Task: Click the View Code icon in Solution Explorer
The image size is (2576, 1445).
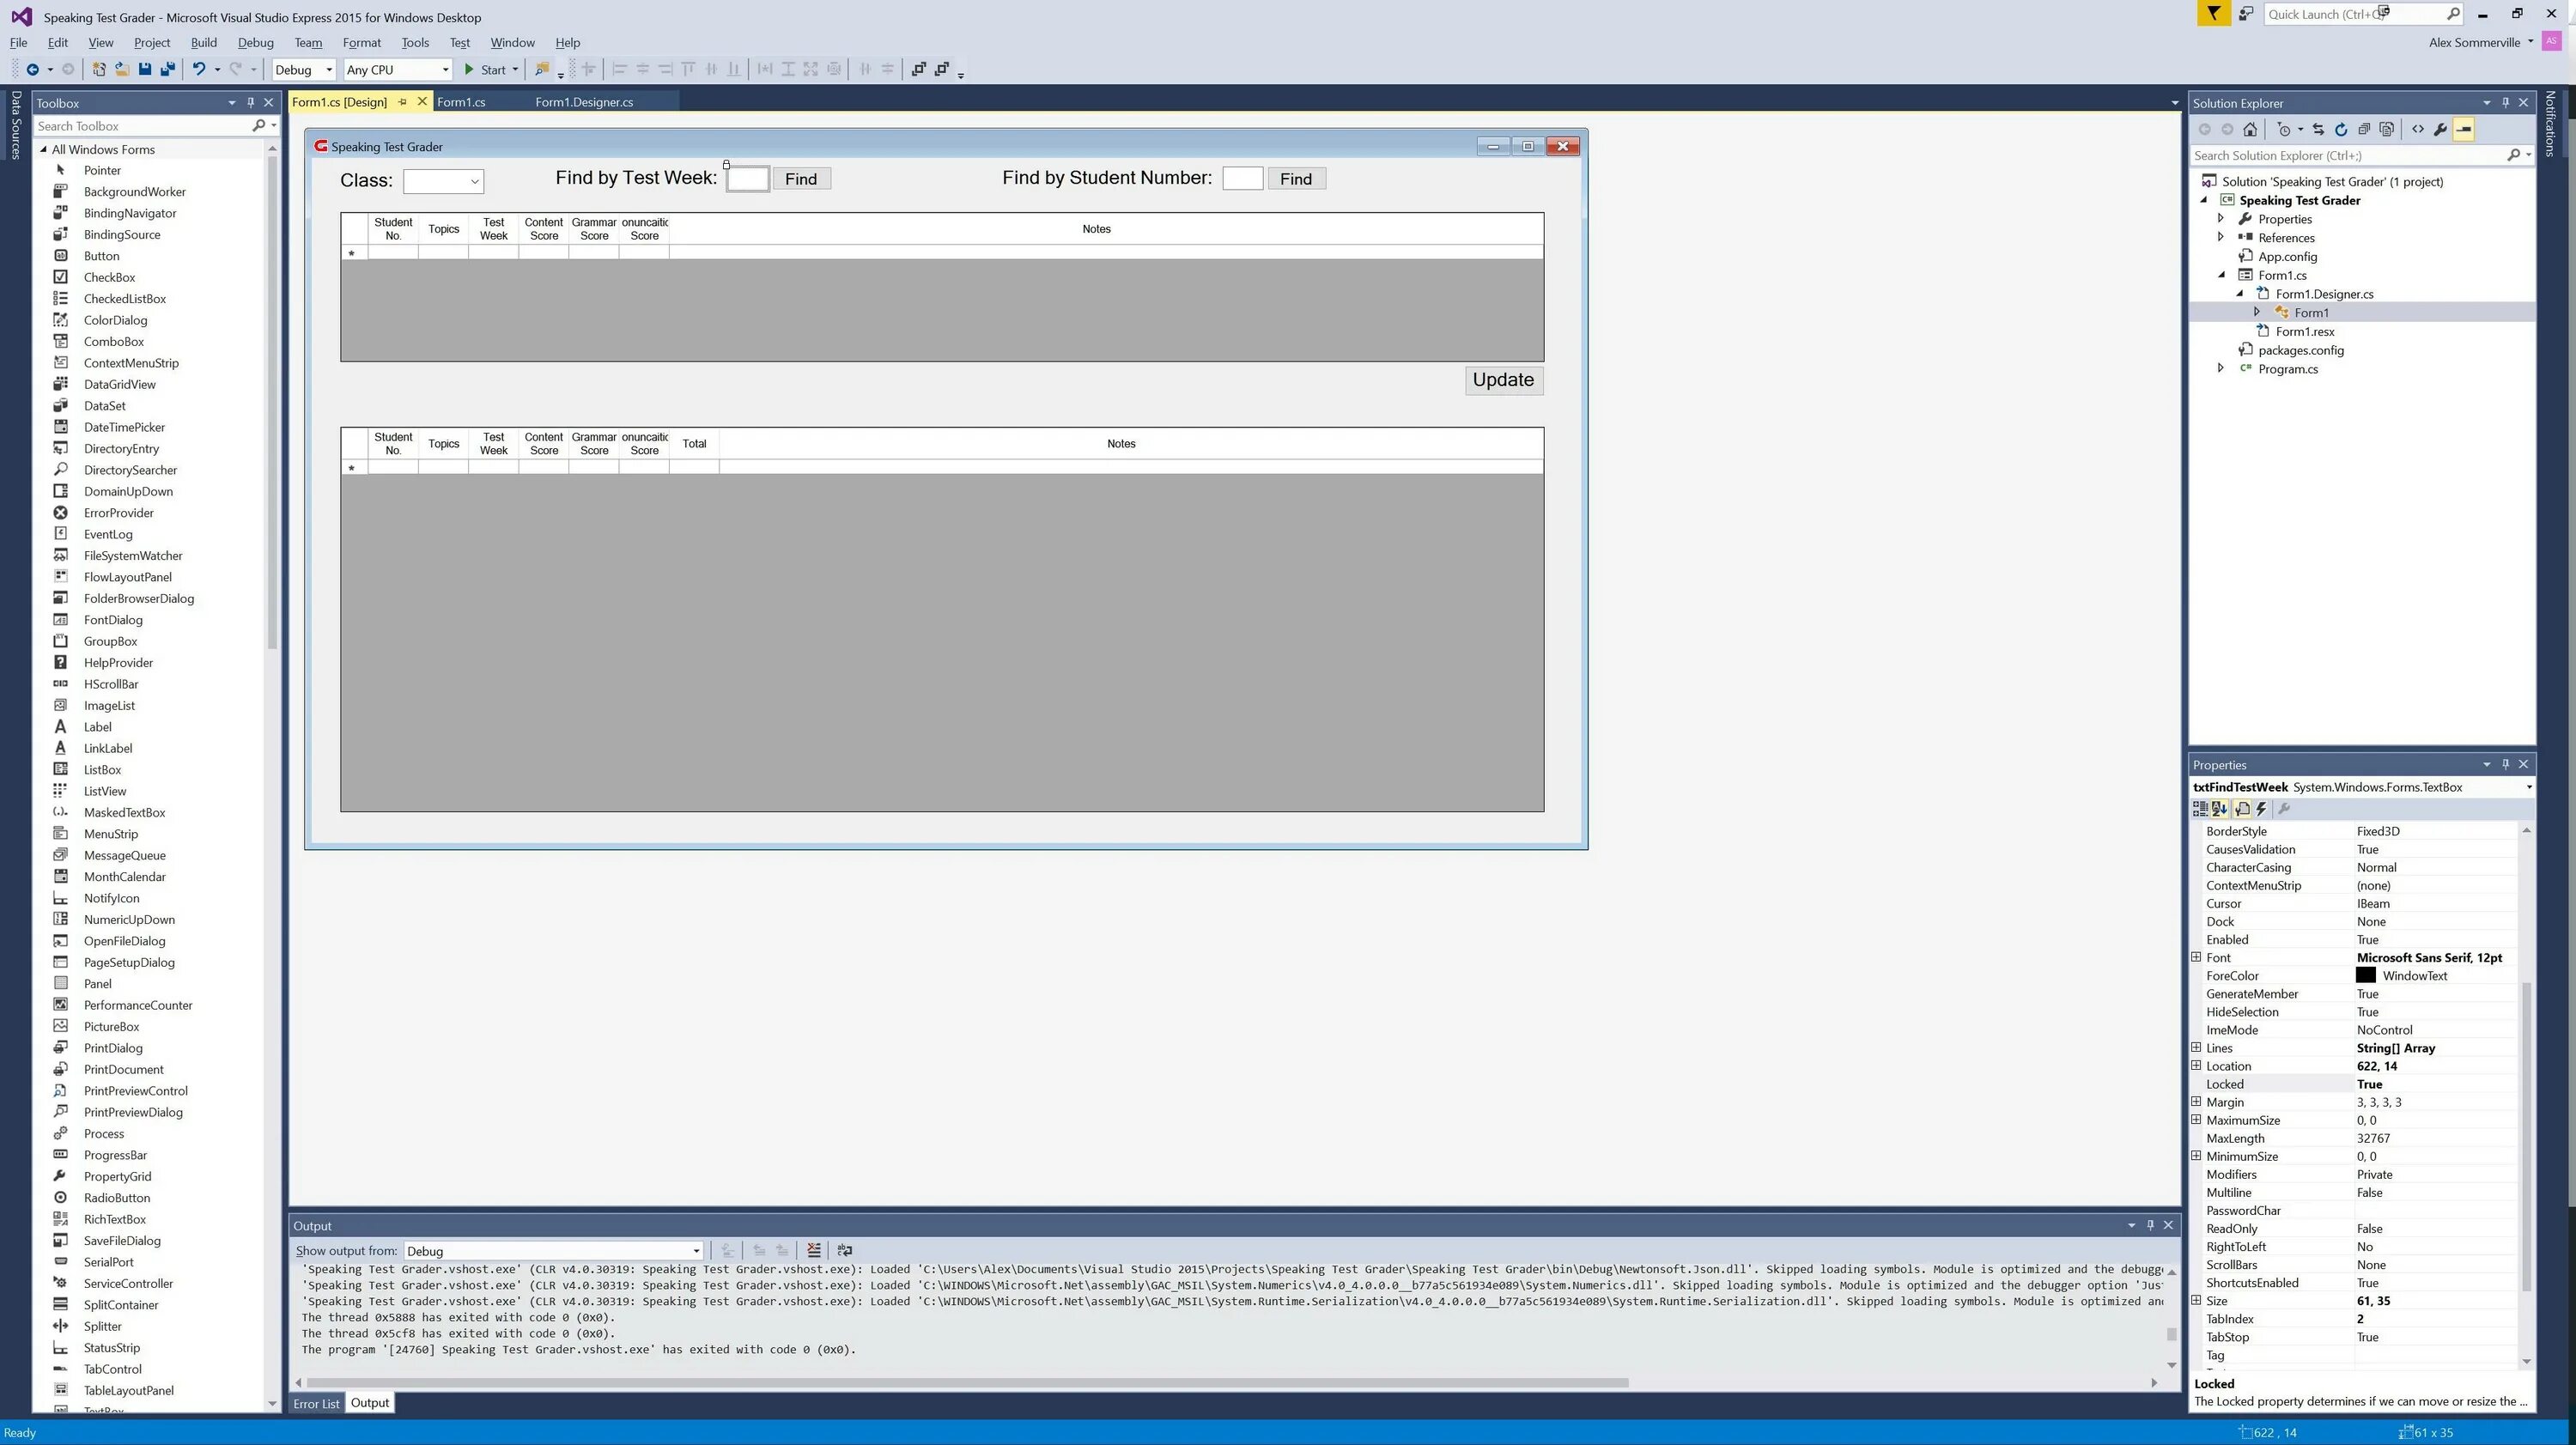Action: pyautogui.click(x=2418, y=129)
